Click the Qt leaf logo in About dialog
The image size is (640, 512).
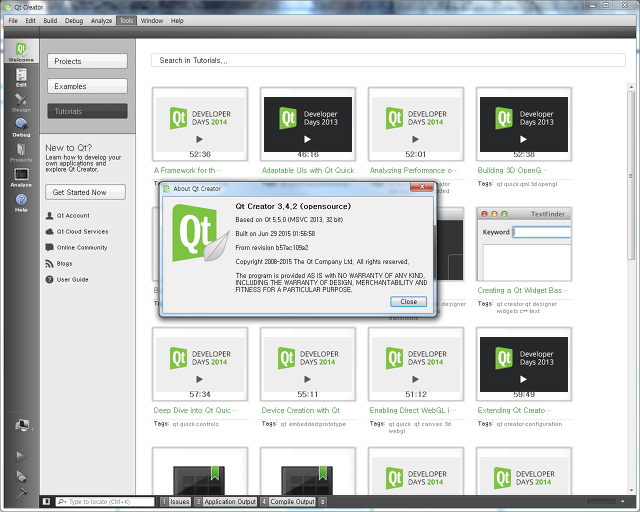tap(200, 233)
